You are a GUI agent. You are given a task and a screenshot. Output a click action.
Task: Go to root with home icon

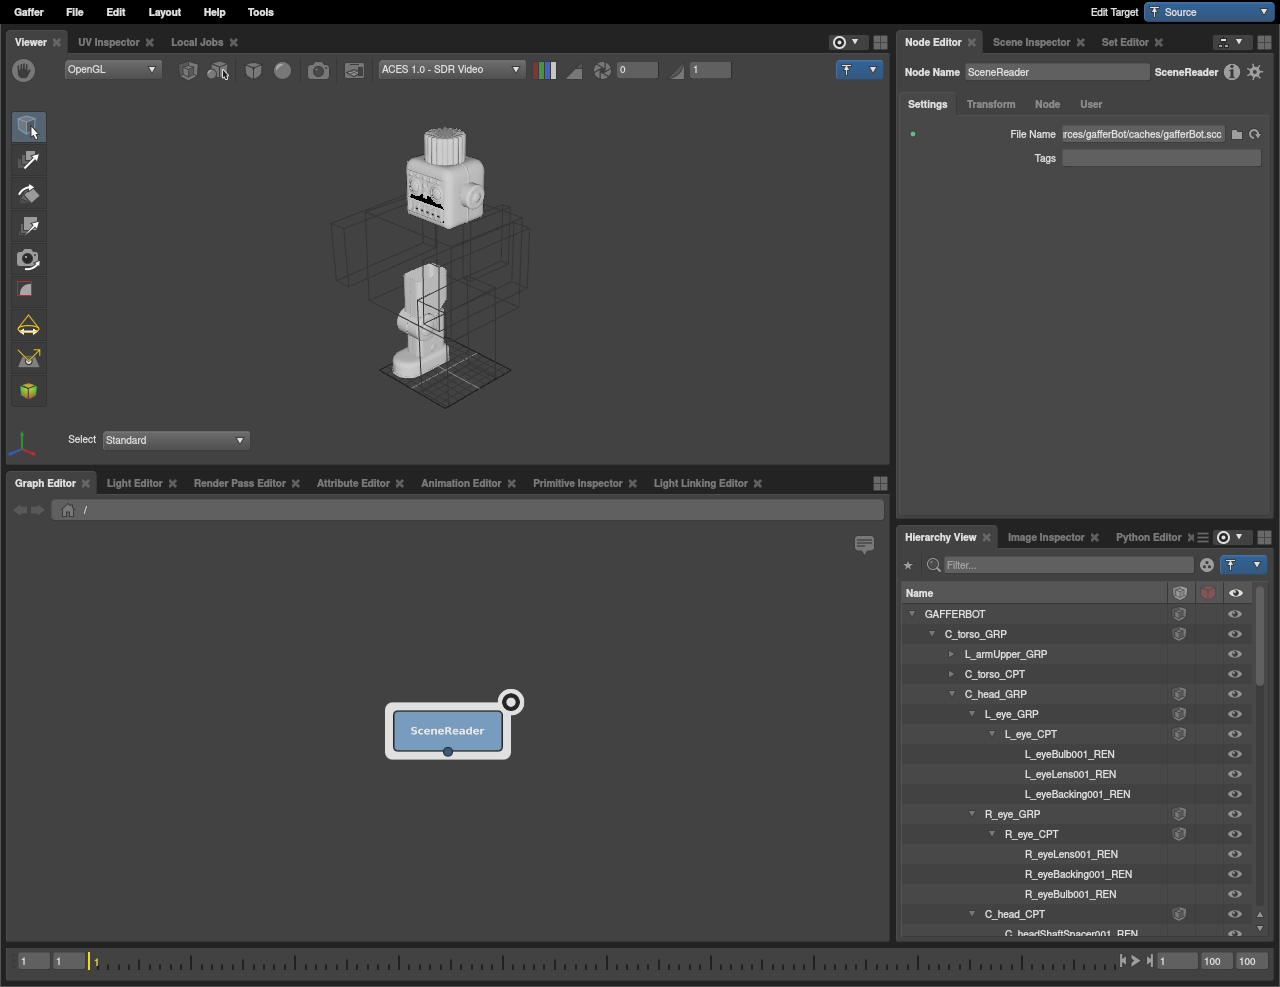68,510
